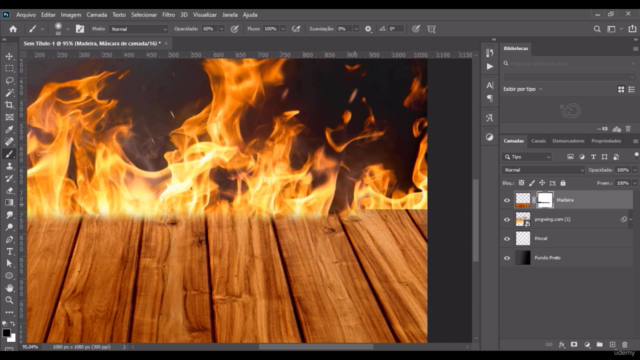
Task: Open layer Opacidade dropdown arrow
Action: pyautogui.click(x=635, y=170)
